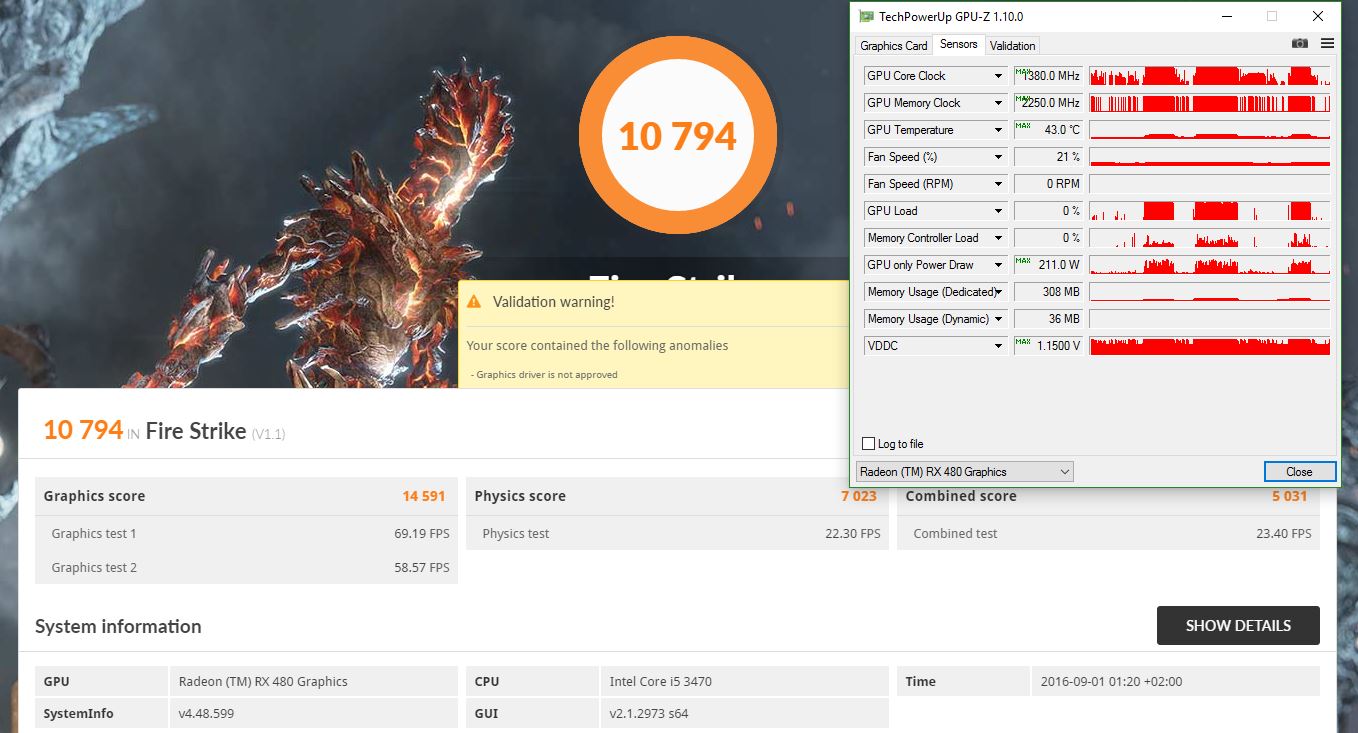The image size is (1358, 733).
Task: Click the Time value 2016-09-01 01:20 +02:00
Action: point(1110,682)
